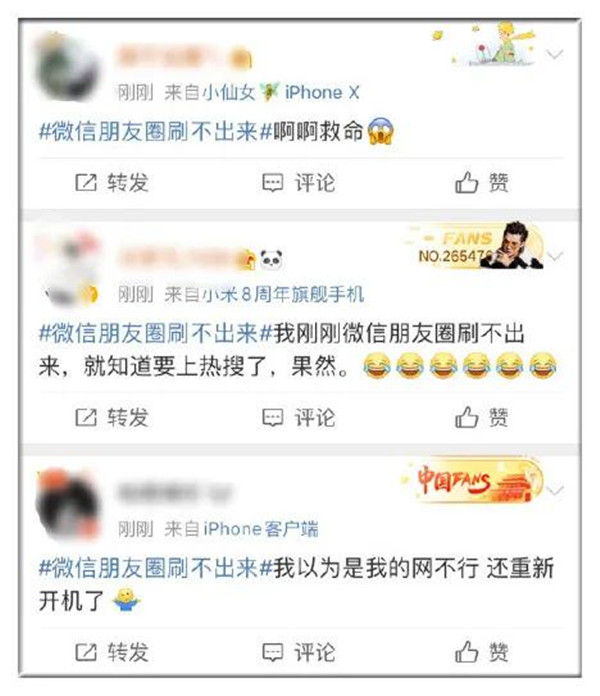The image size is (600, 696).
Task: View the first poster's blurred avatar
Action: pos(67,67)
